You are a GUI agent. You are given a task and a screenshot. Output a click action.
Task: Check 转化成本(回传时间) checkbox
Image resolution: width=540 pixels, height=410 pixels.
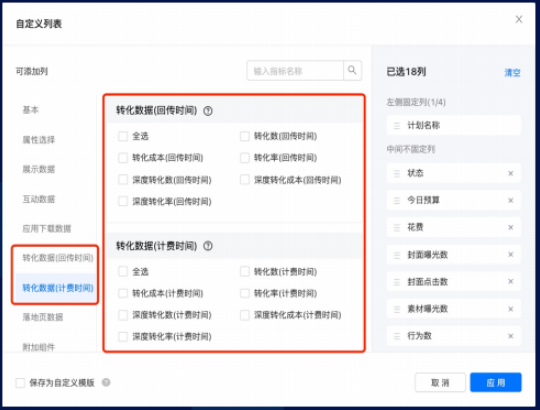point(123,158)
